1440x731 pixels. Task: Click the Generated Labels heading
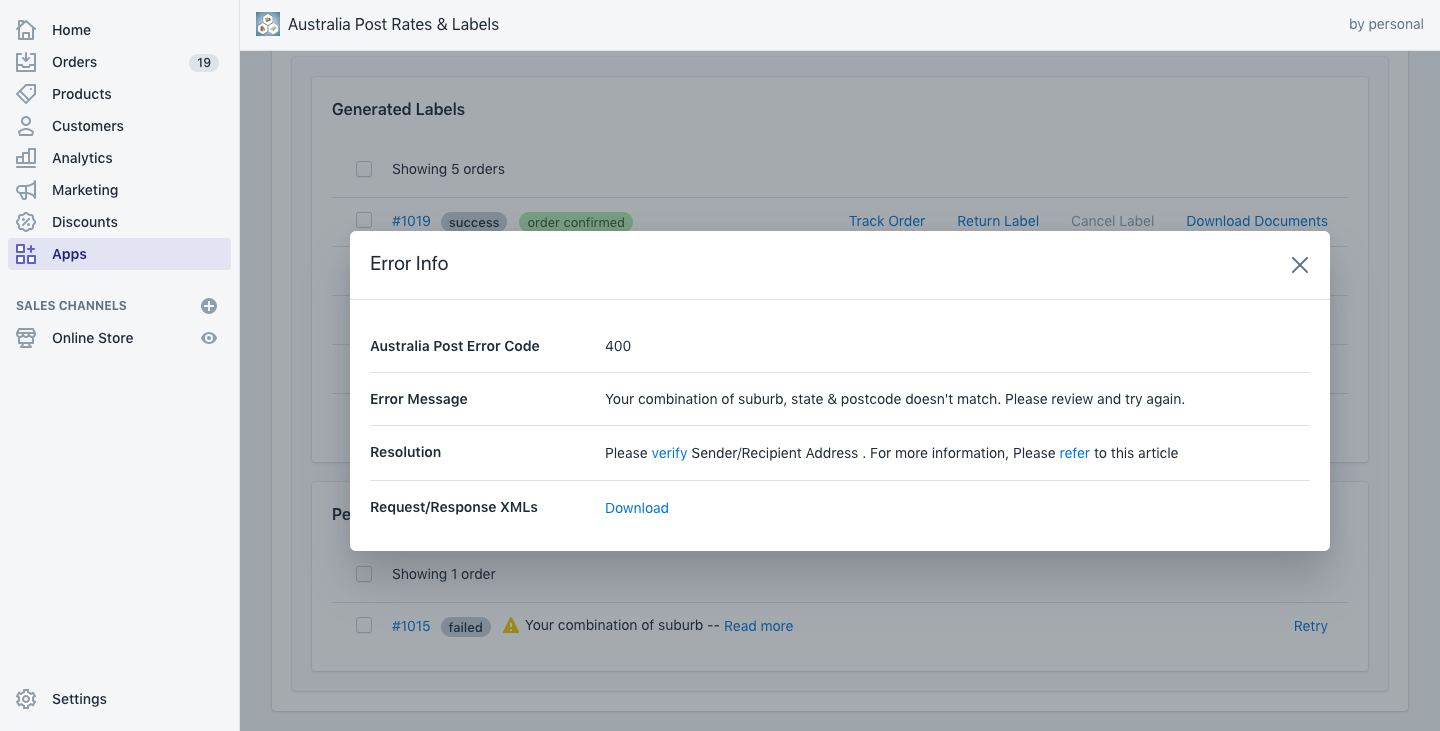point(398,109)
